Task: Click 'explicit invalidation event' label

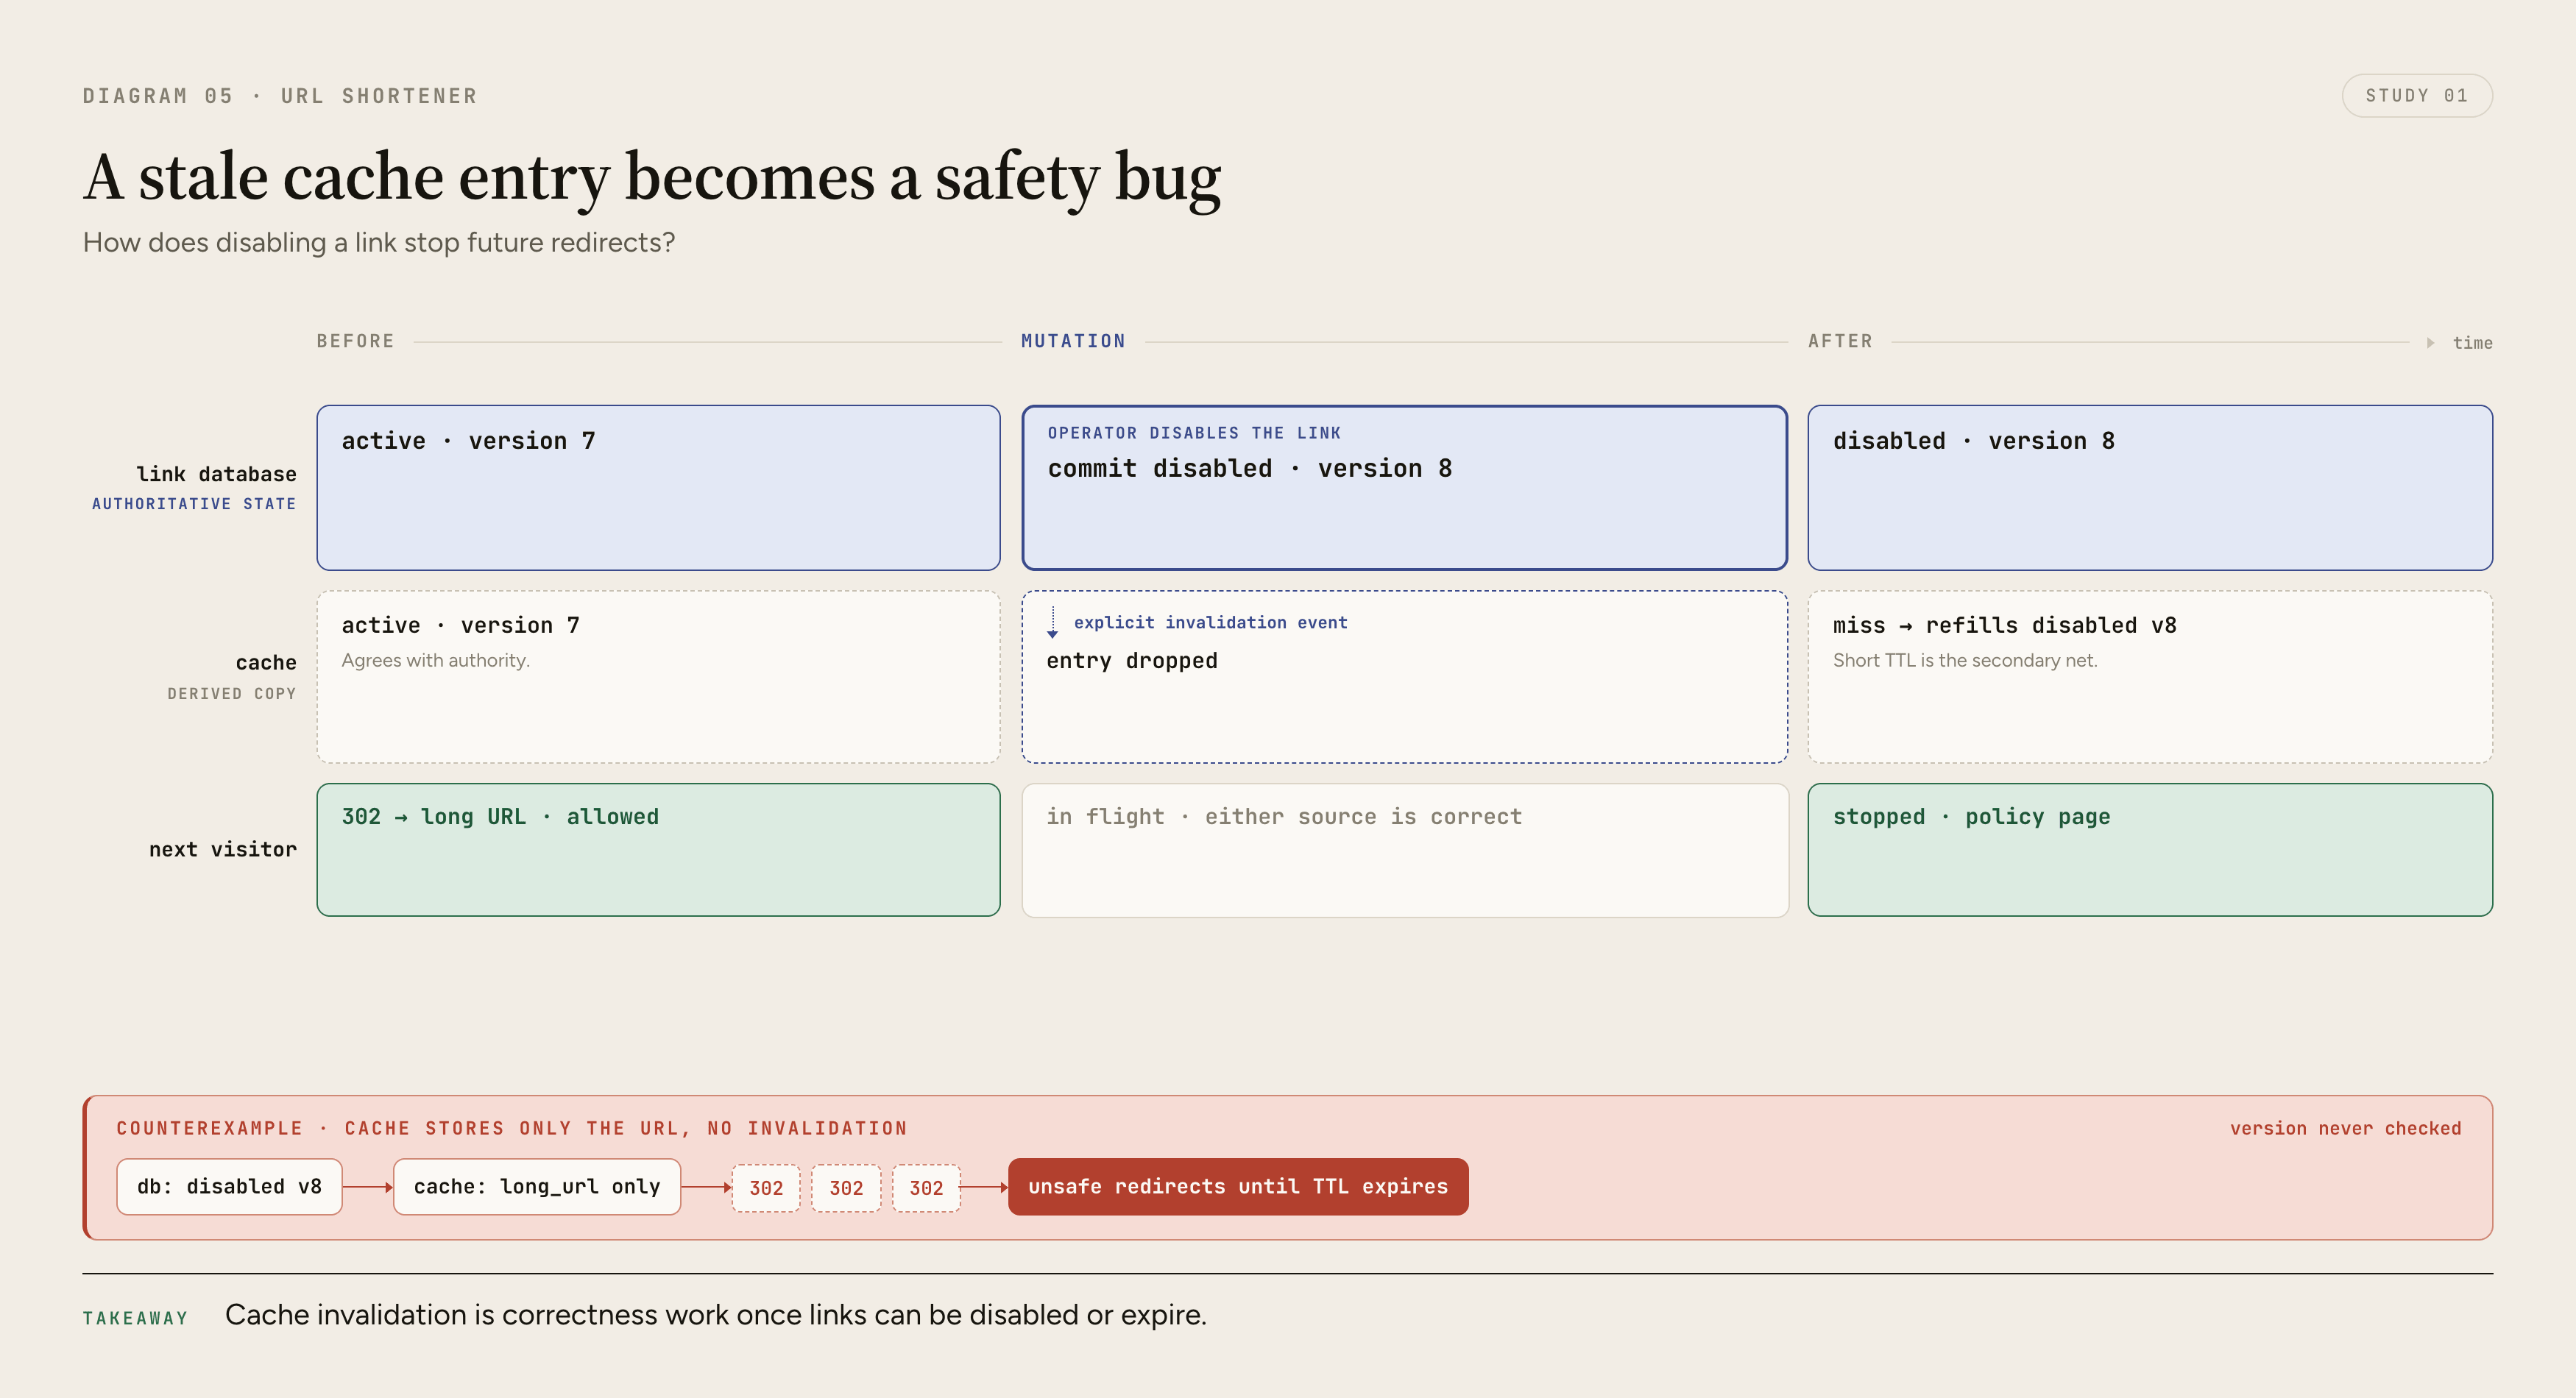Action: (x=1210, y=622)
